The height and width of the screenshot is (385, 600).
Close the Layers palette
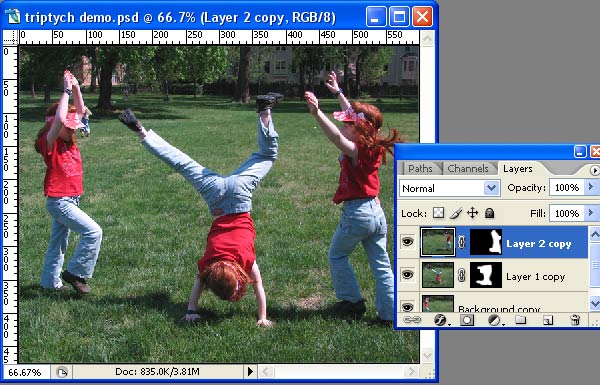(x=595, y=152)
